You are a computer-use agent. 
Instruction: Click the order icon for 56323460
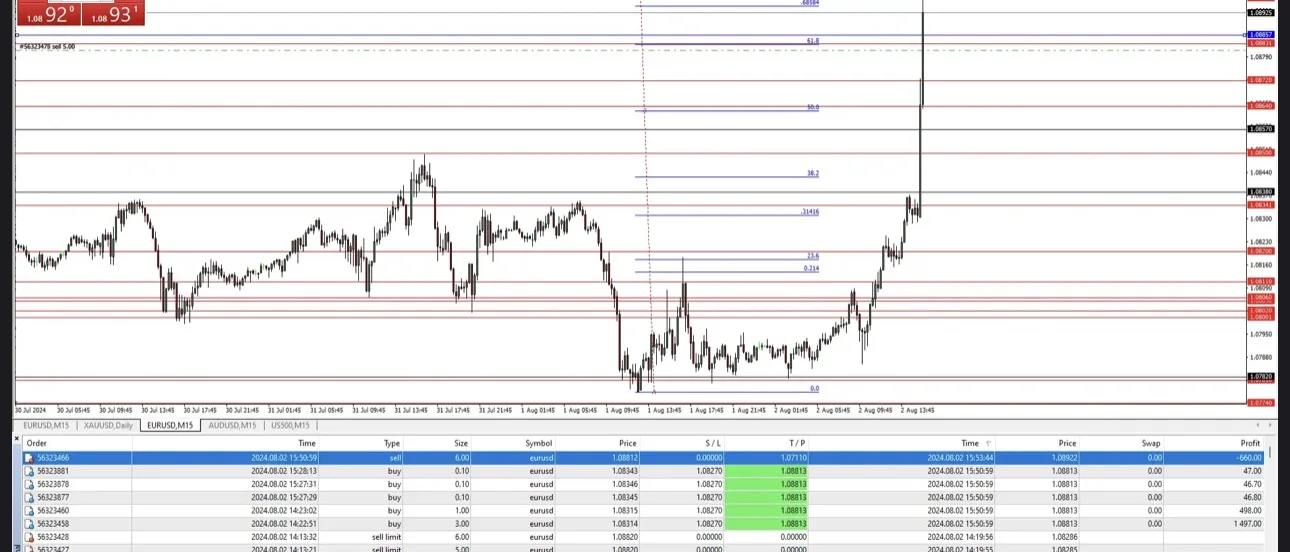click(x=29, y=510)
